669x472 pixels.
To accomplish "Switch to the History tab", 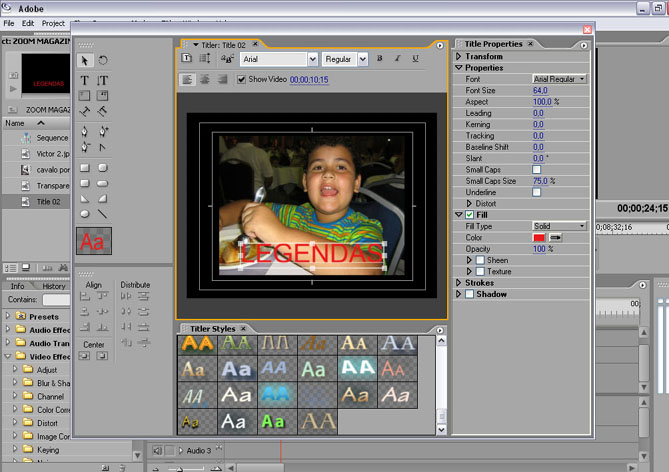I will (x=54, y=286).
